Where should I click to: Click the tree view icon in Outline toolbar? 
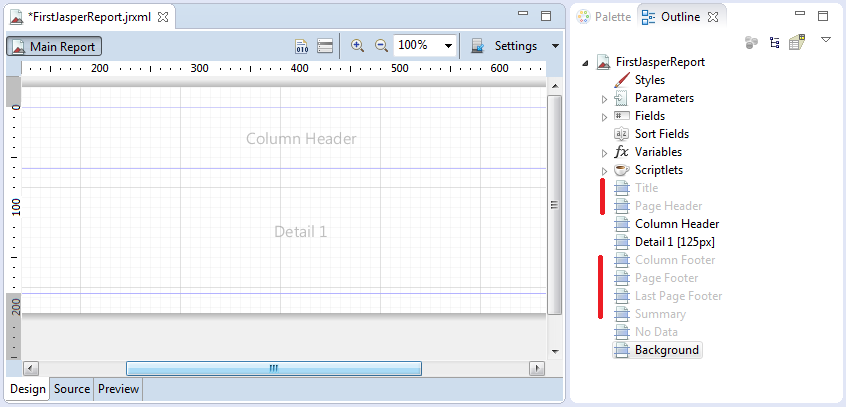[x=775, y=43]
